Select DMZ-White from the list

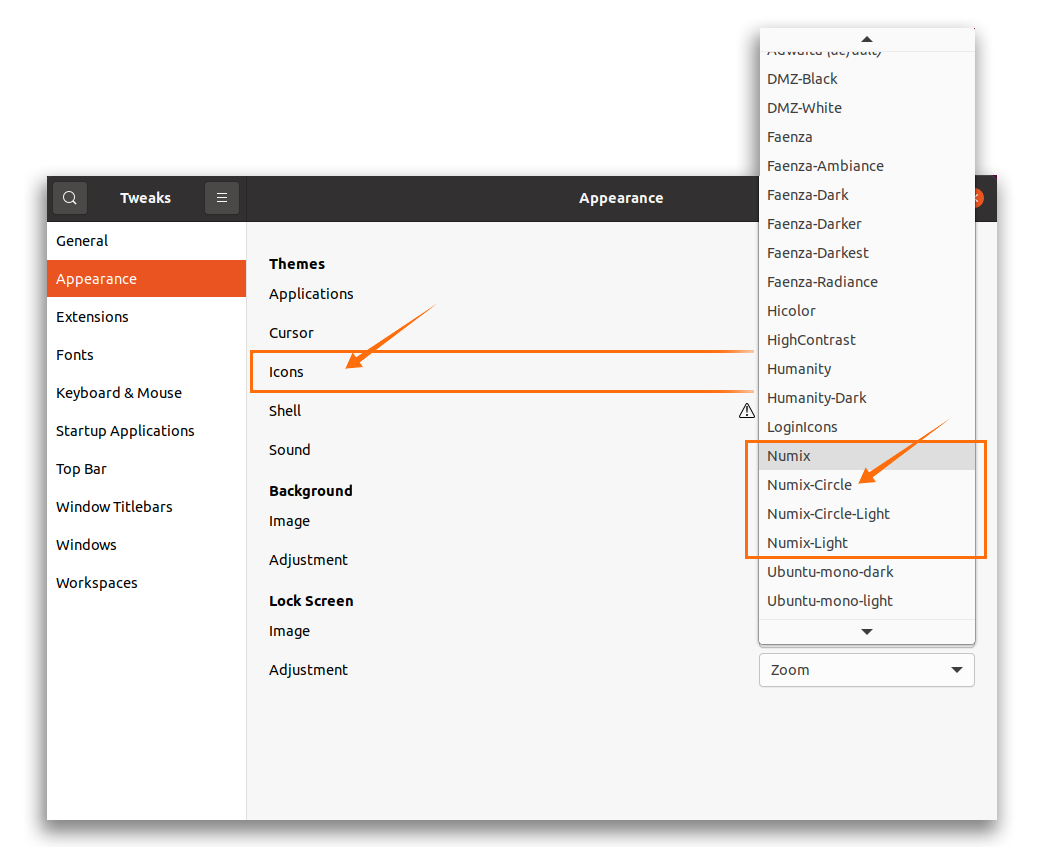(x=804, y=108)
